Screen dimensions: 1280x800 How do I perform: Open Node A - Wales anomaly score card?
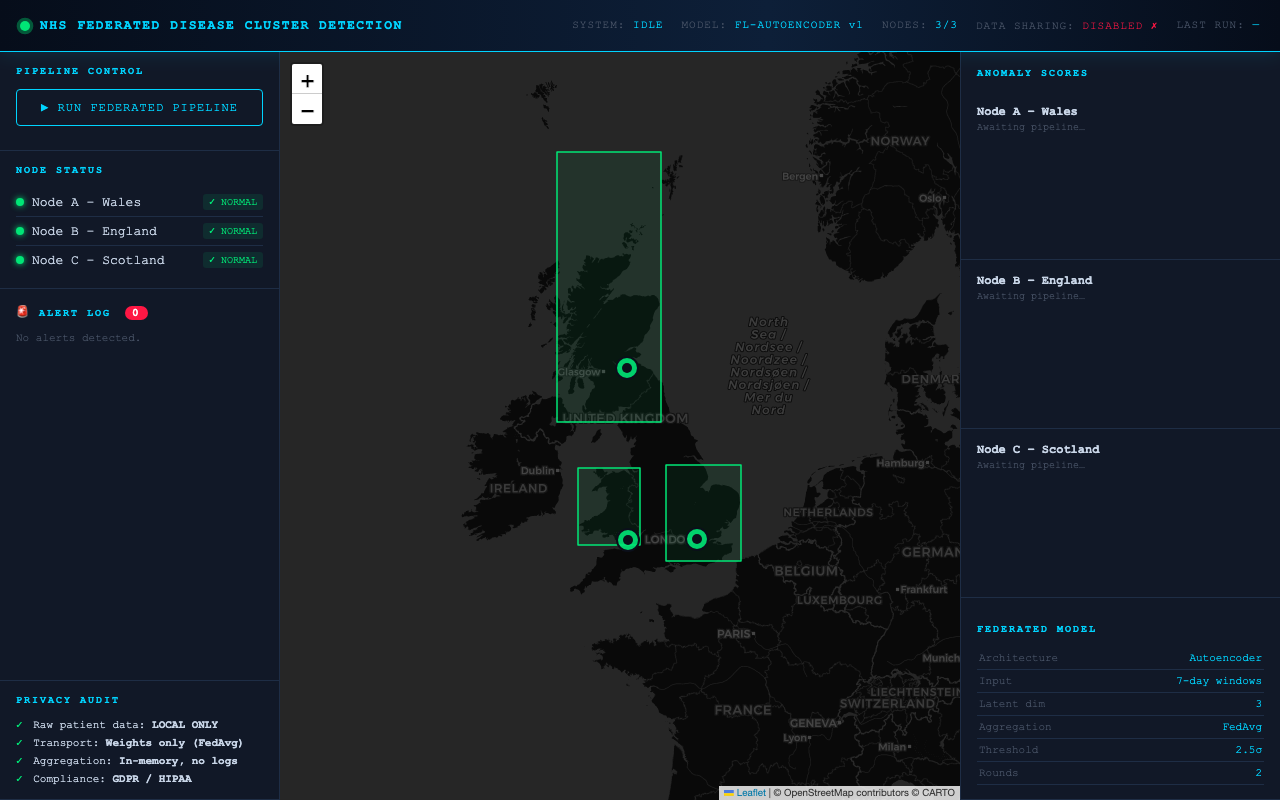(1120, 175)
